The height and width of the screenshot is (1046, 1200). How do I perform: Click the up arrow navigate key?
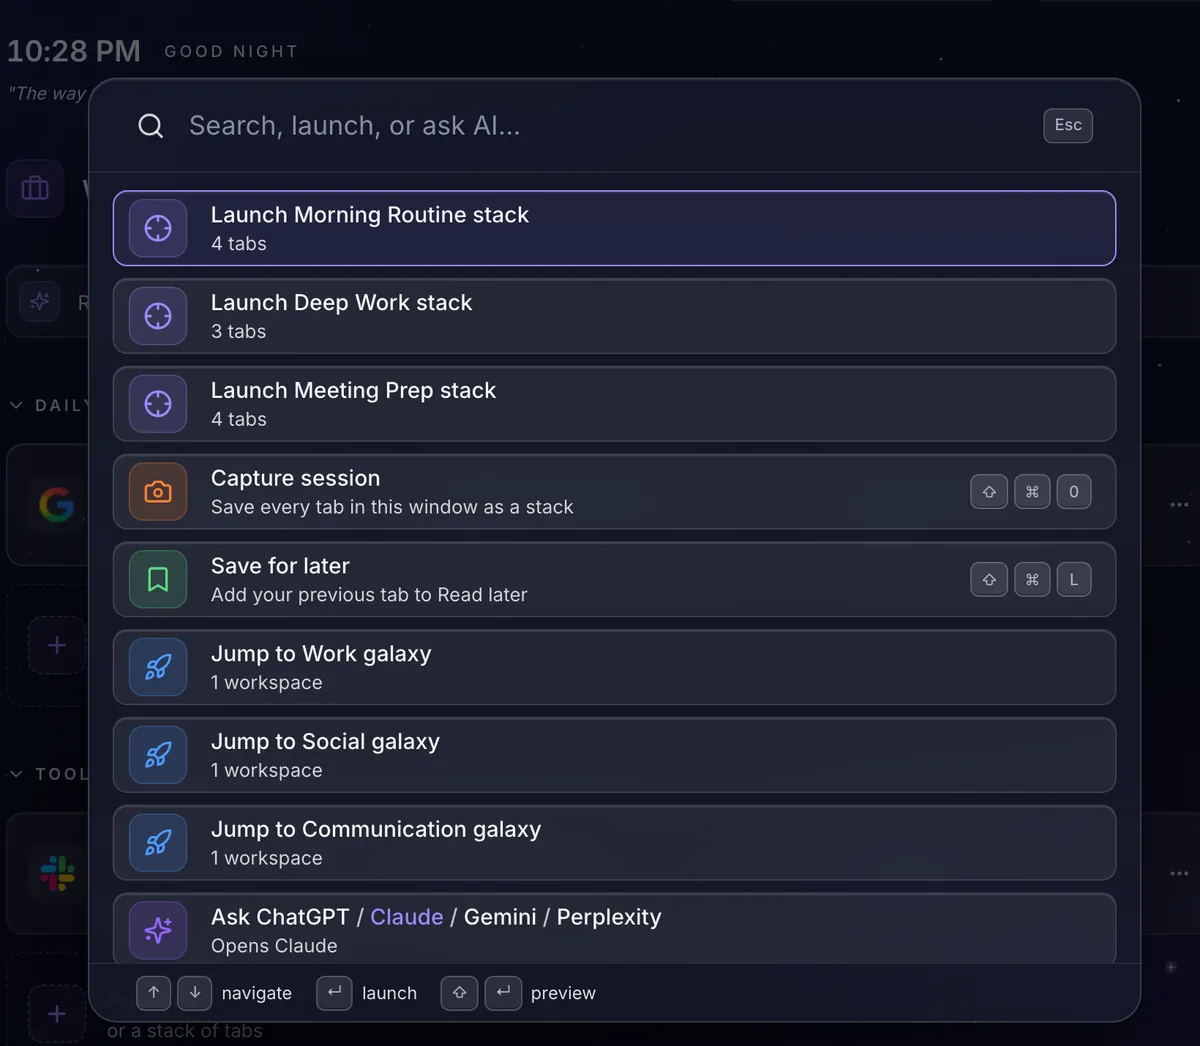coord(154,993)
